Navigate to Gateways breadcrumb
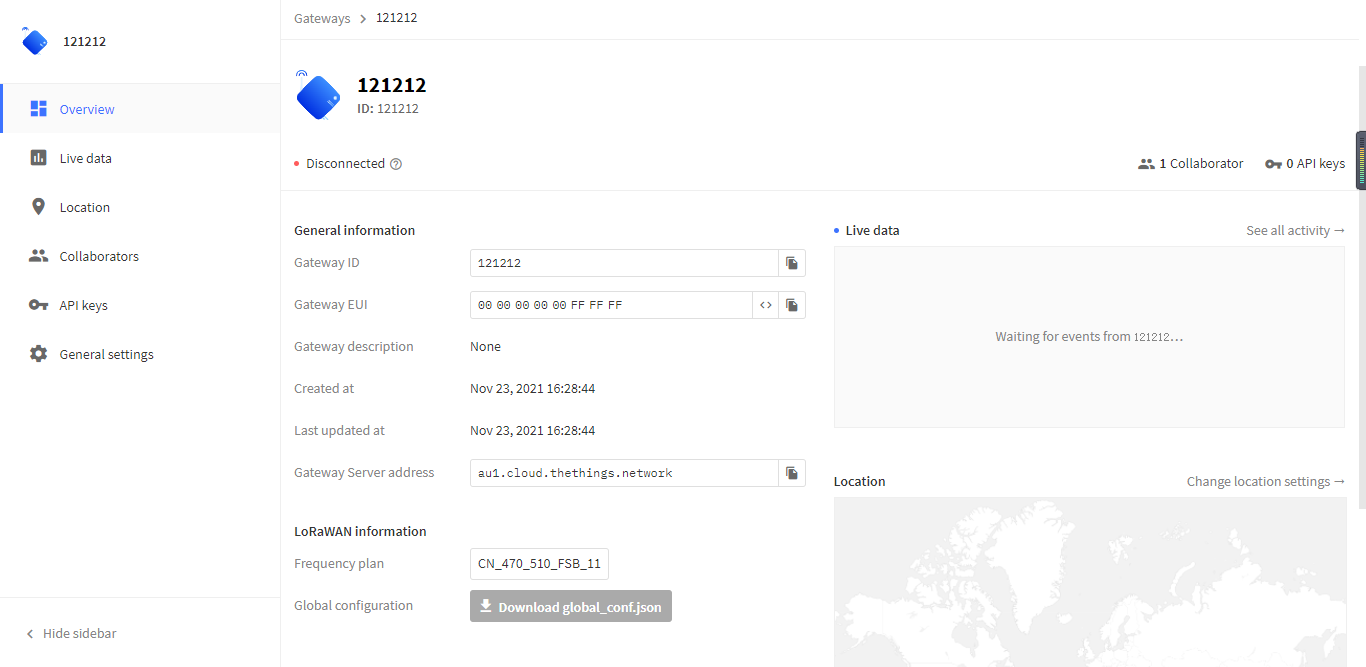1366x667 pixels. point(322,18)
